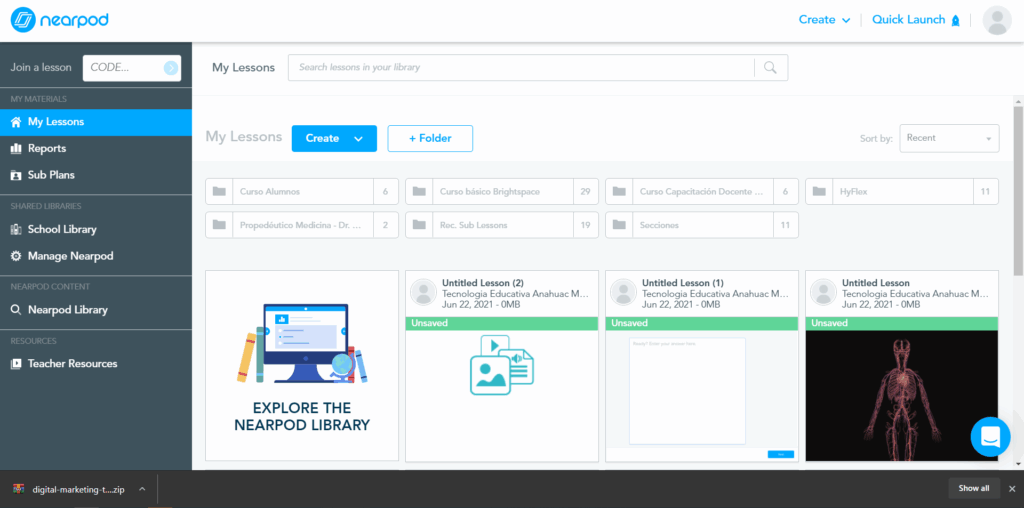Open the user profile avatar
This screenshot has height=508, width=1024.
997,20
